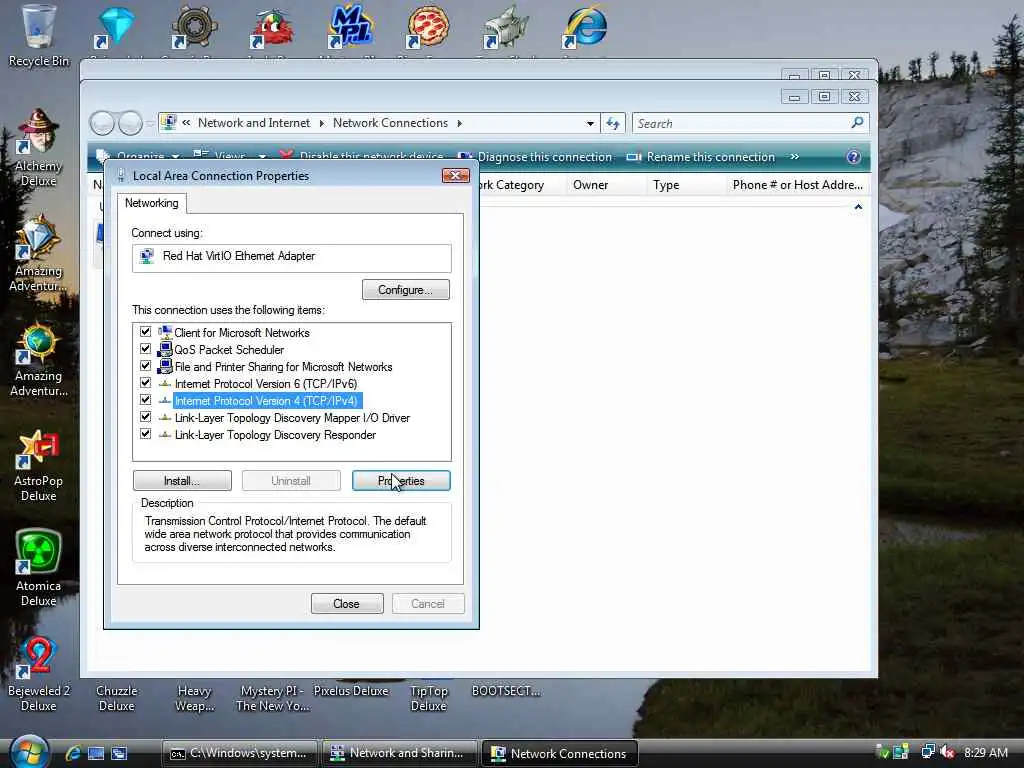The image size is (1024, 768).
Task: Click the Configure... button
Action: [406, 290]
